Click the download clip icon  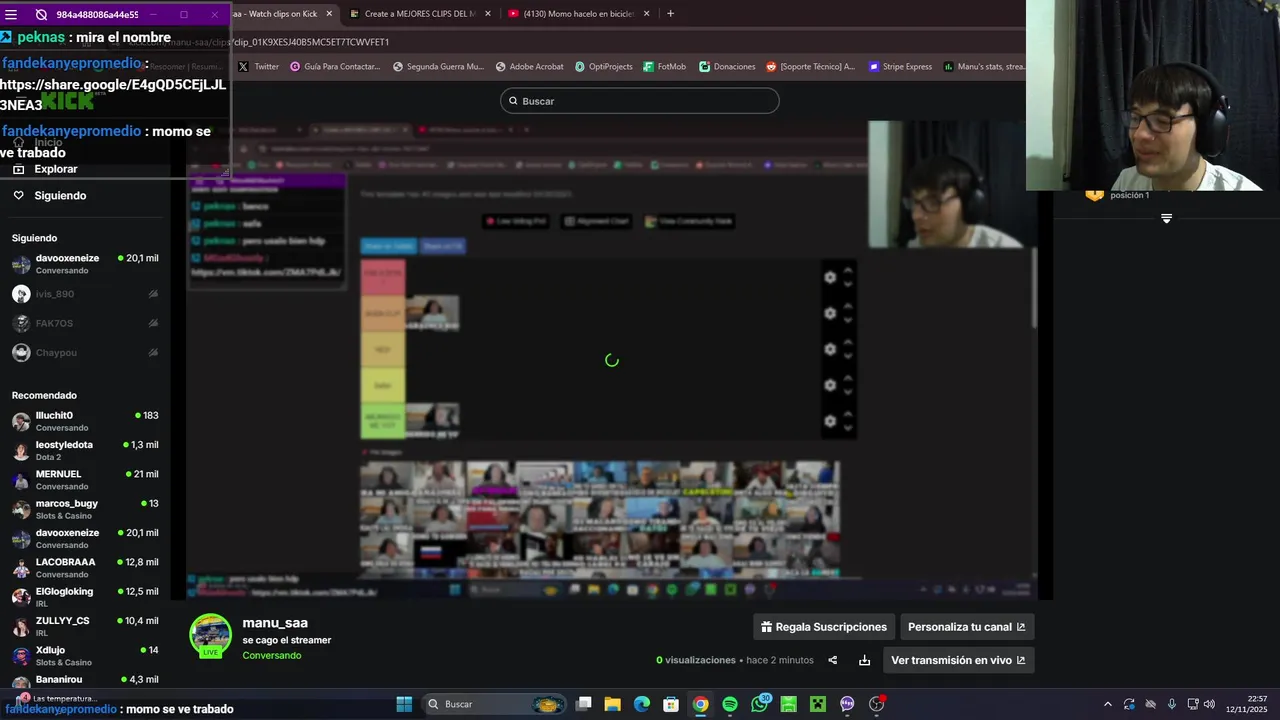[864, 660]
